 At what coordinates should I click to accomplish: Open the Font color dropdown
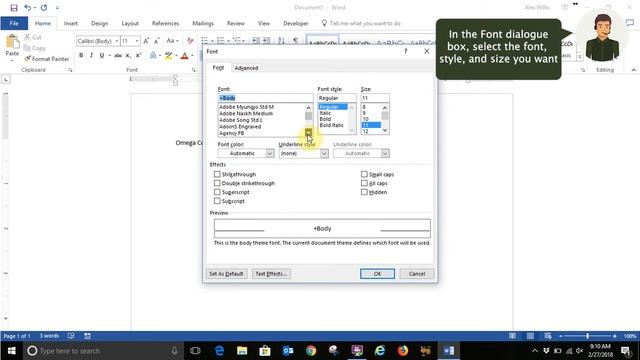[270, 153]
